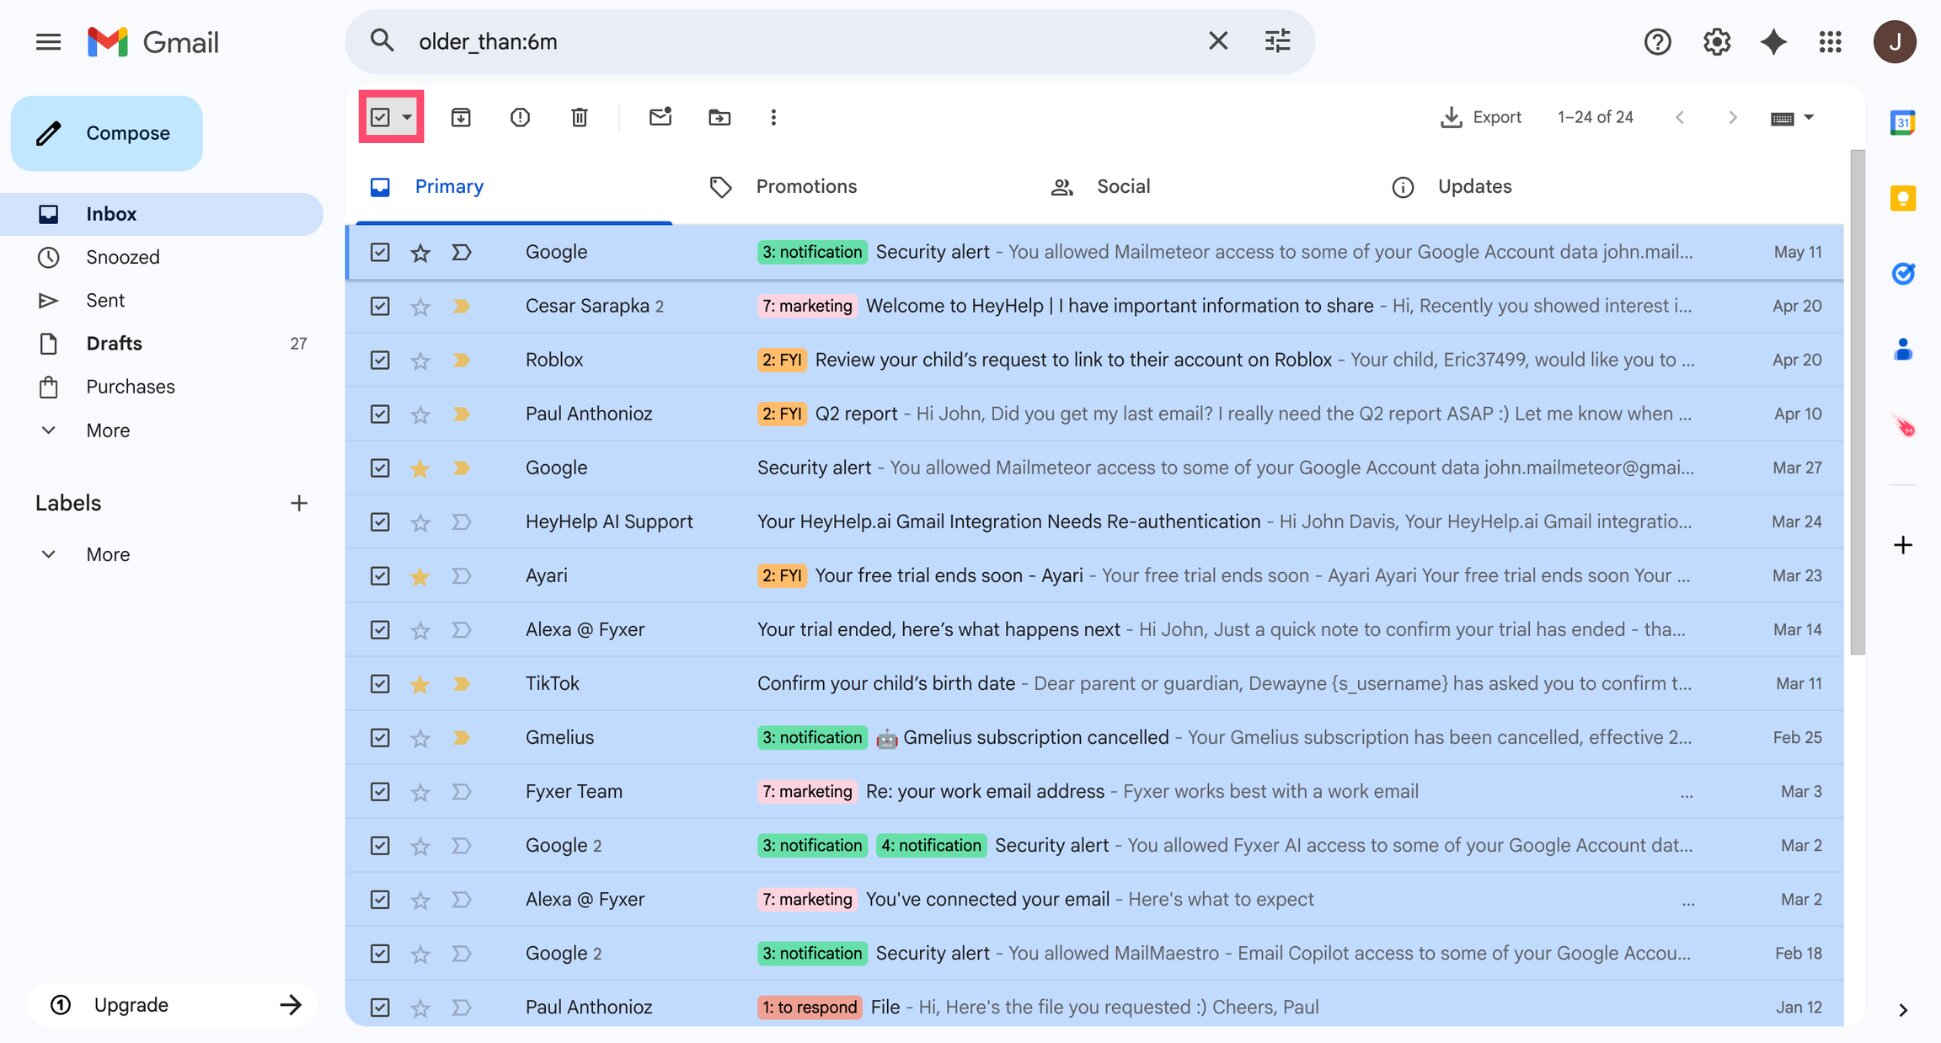Deselect the HeyHelp AI Support email

[380, 522]
